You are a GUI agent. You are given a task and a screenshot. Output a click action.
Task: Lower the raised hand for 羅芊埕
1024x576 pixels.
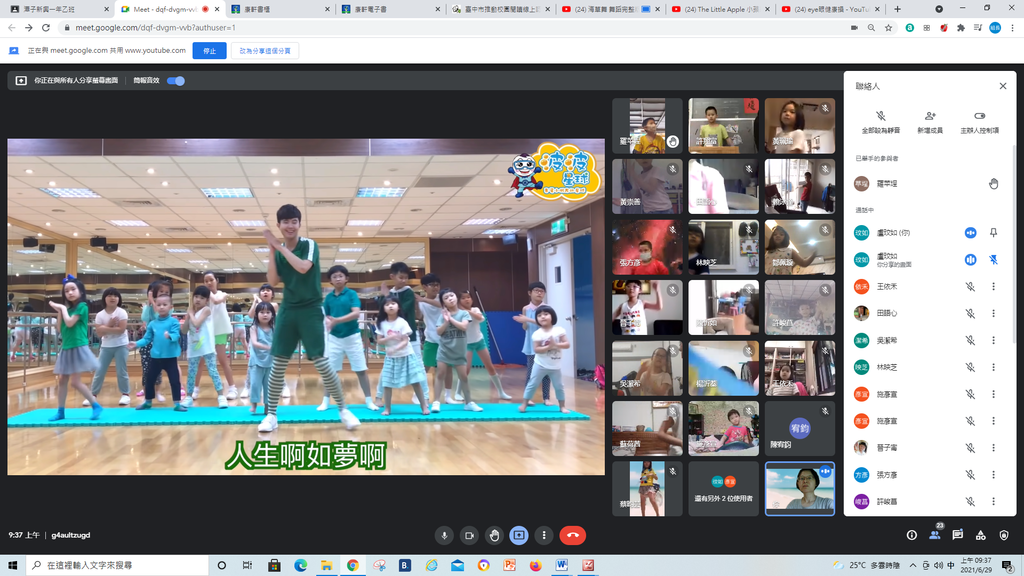coord(993,184)
